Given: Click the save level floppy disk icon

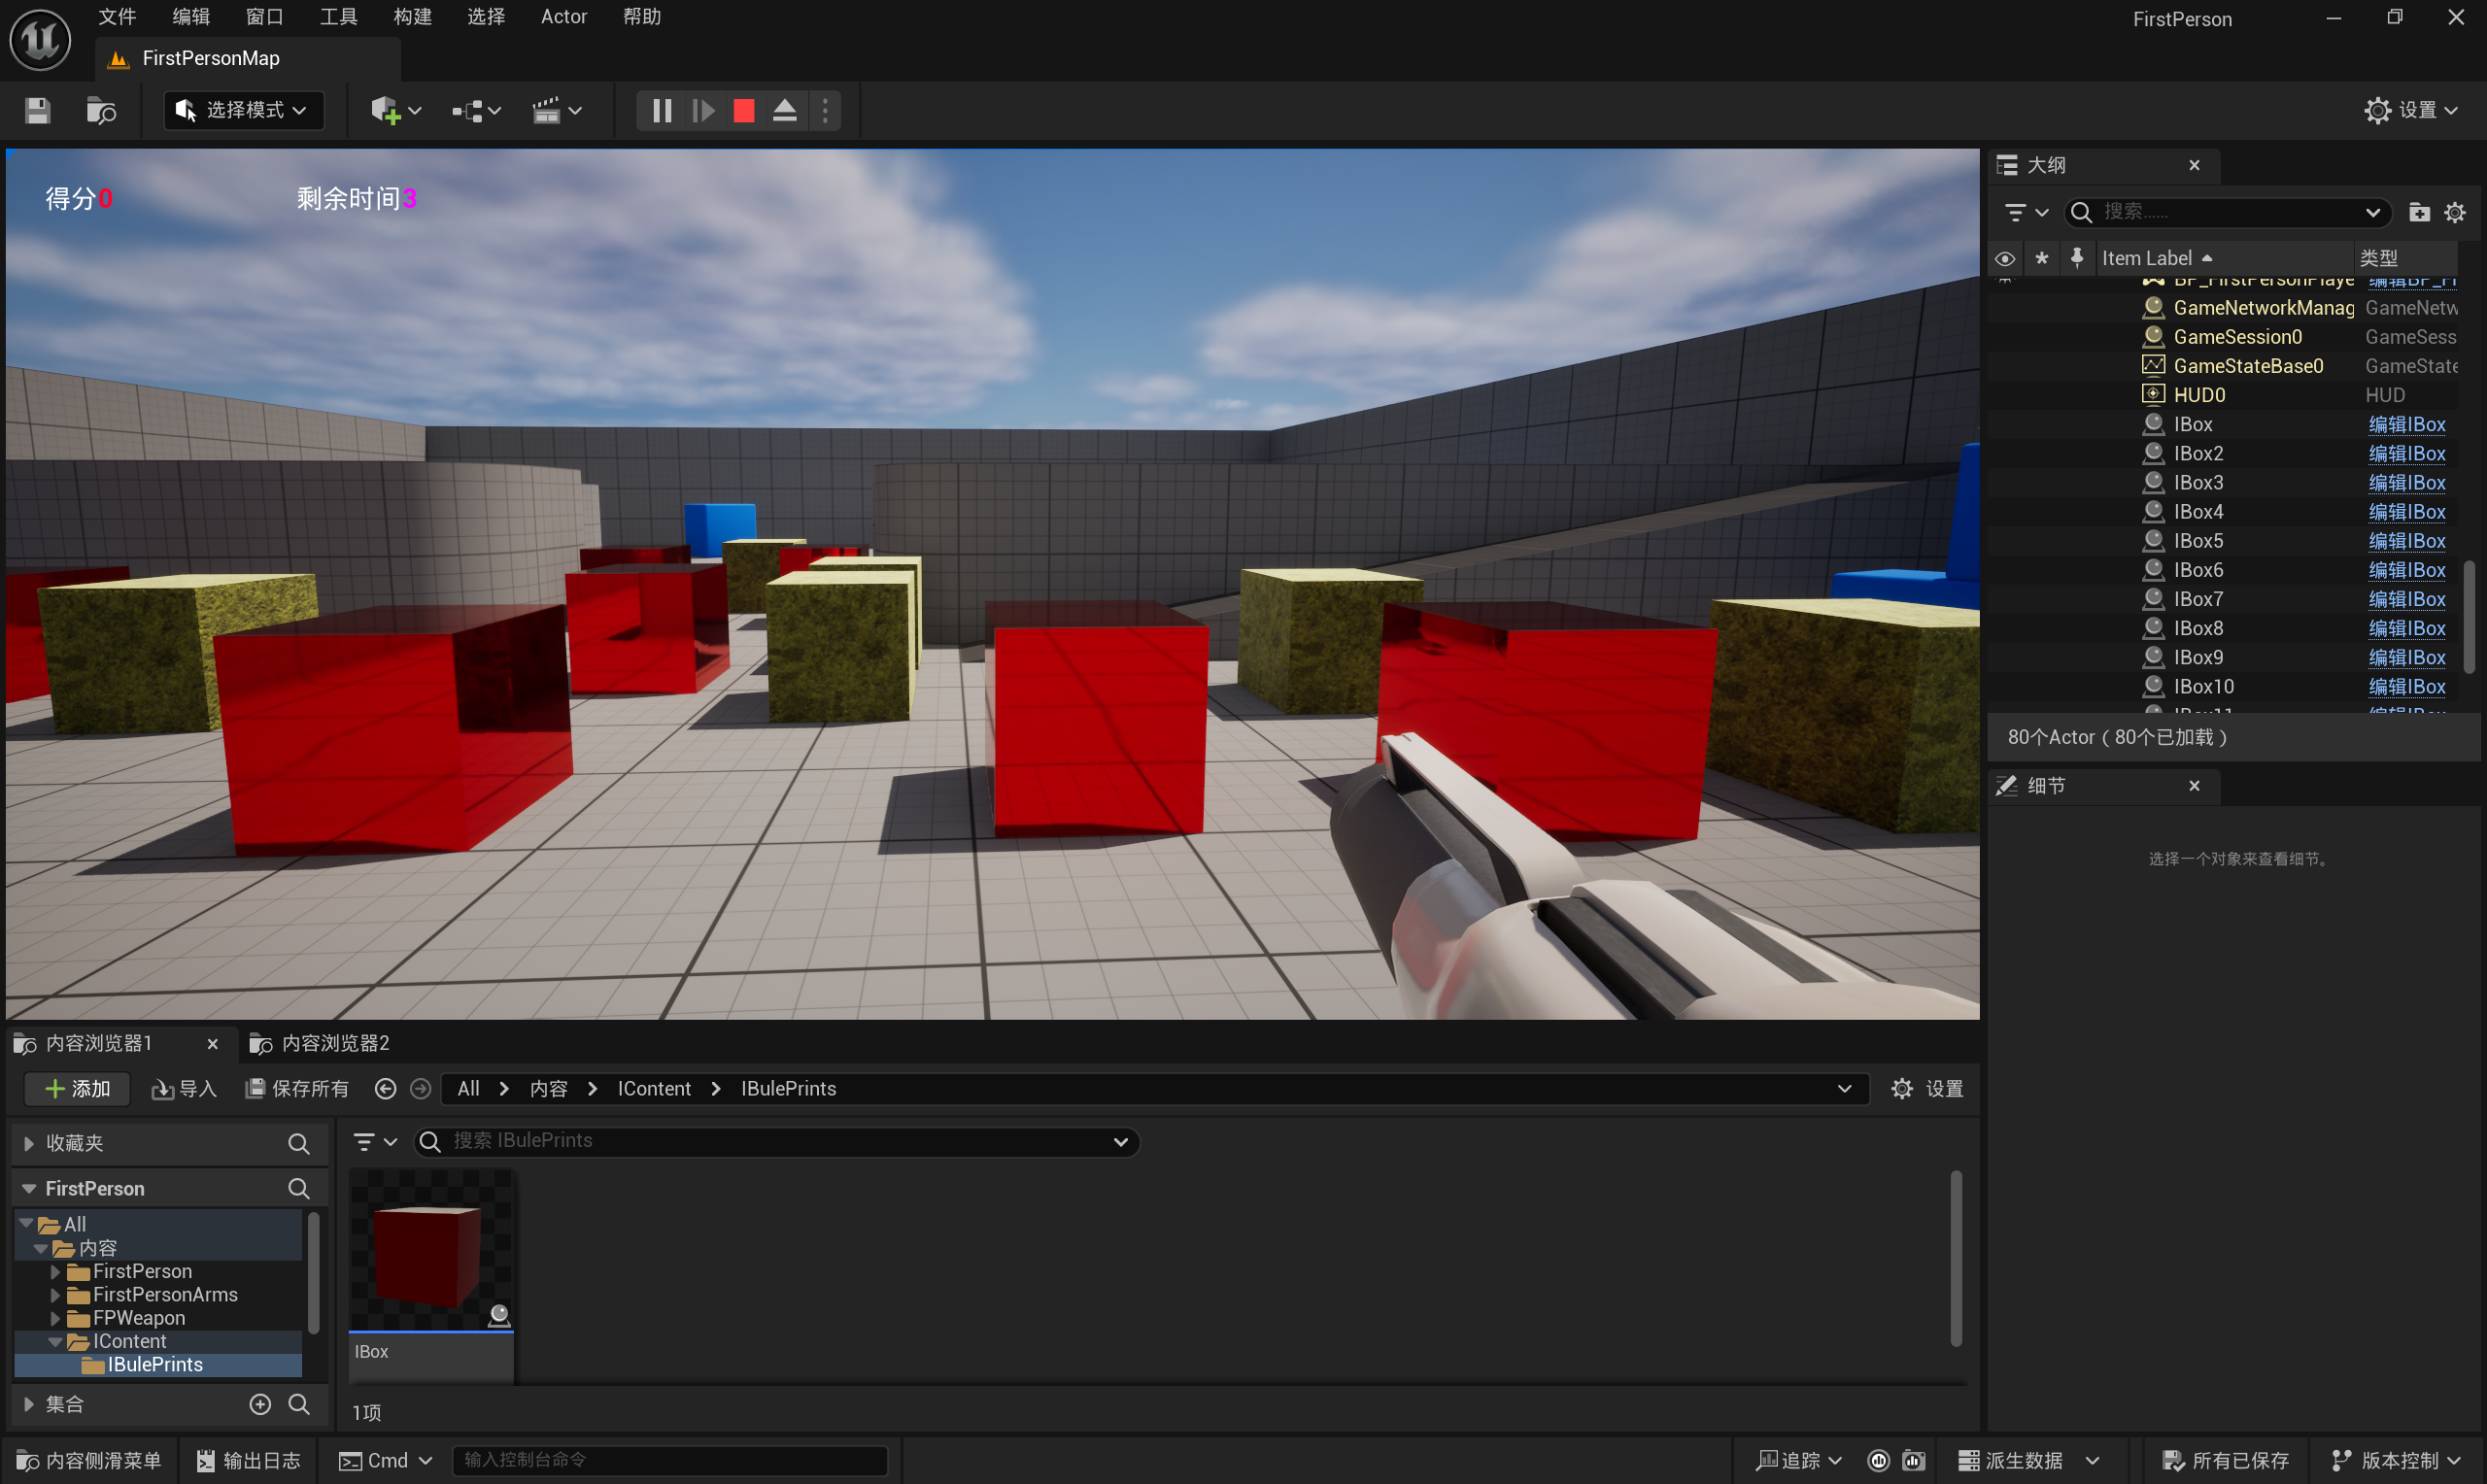Looking at the screenshot, I should pyautogui.click(x=38, y=110).
